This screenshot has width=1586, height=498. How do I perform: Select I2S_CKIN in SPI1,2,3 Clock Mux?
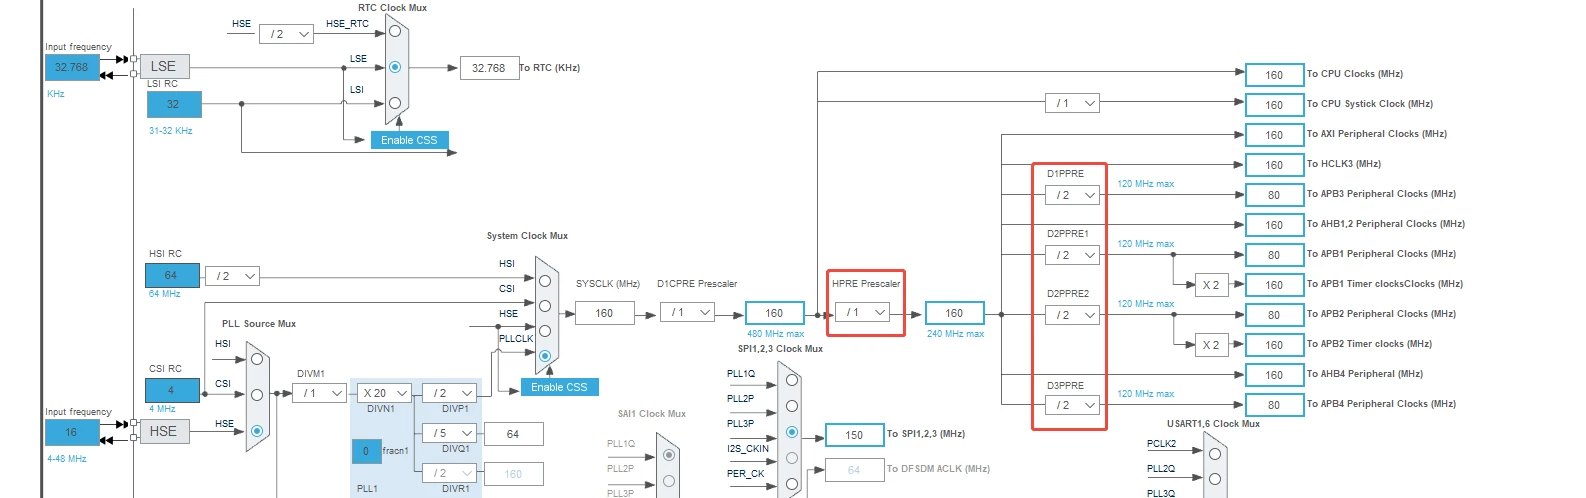792,458
